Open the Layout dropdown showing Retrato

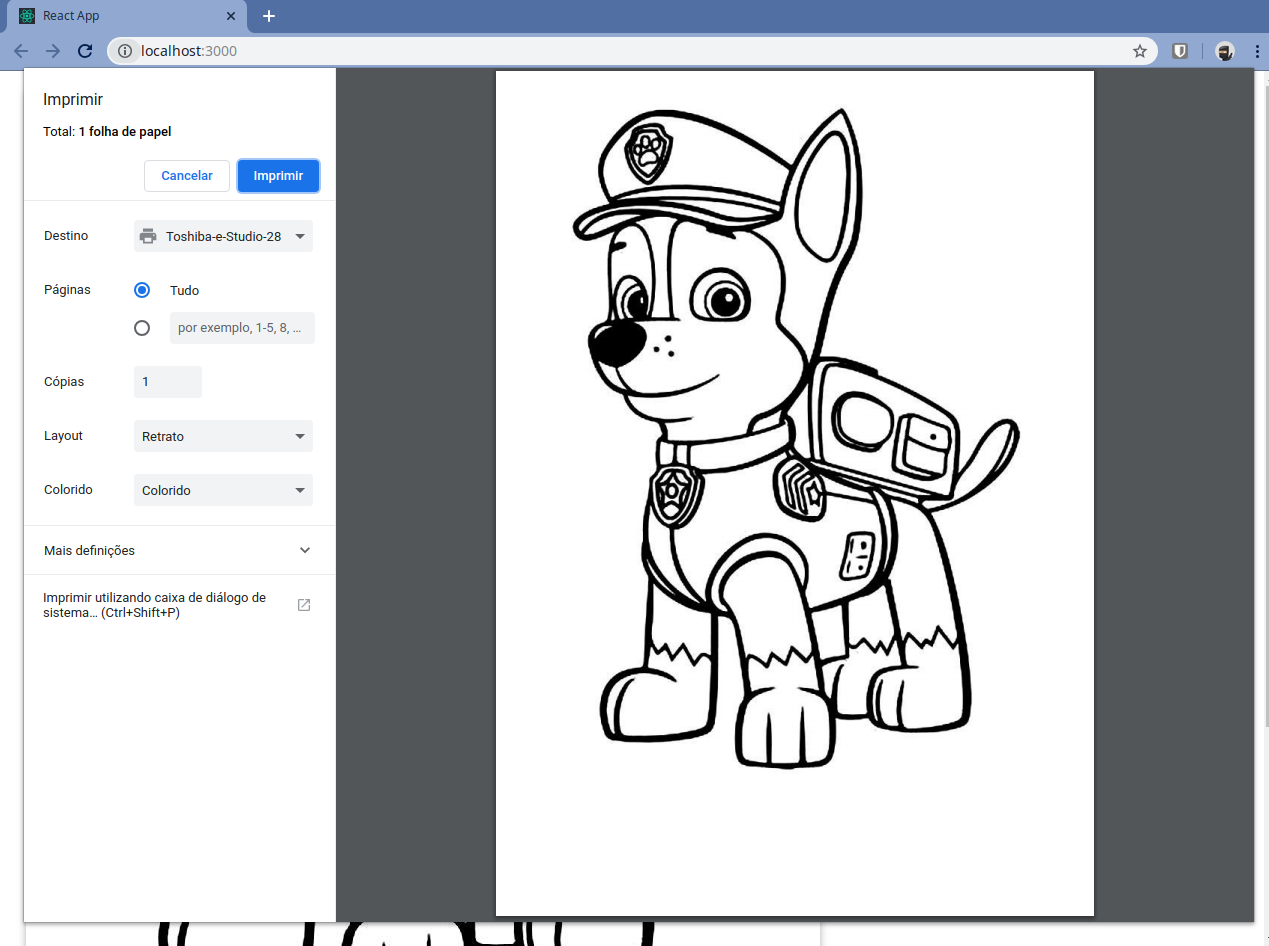point(223,436)
